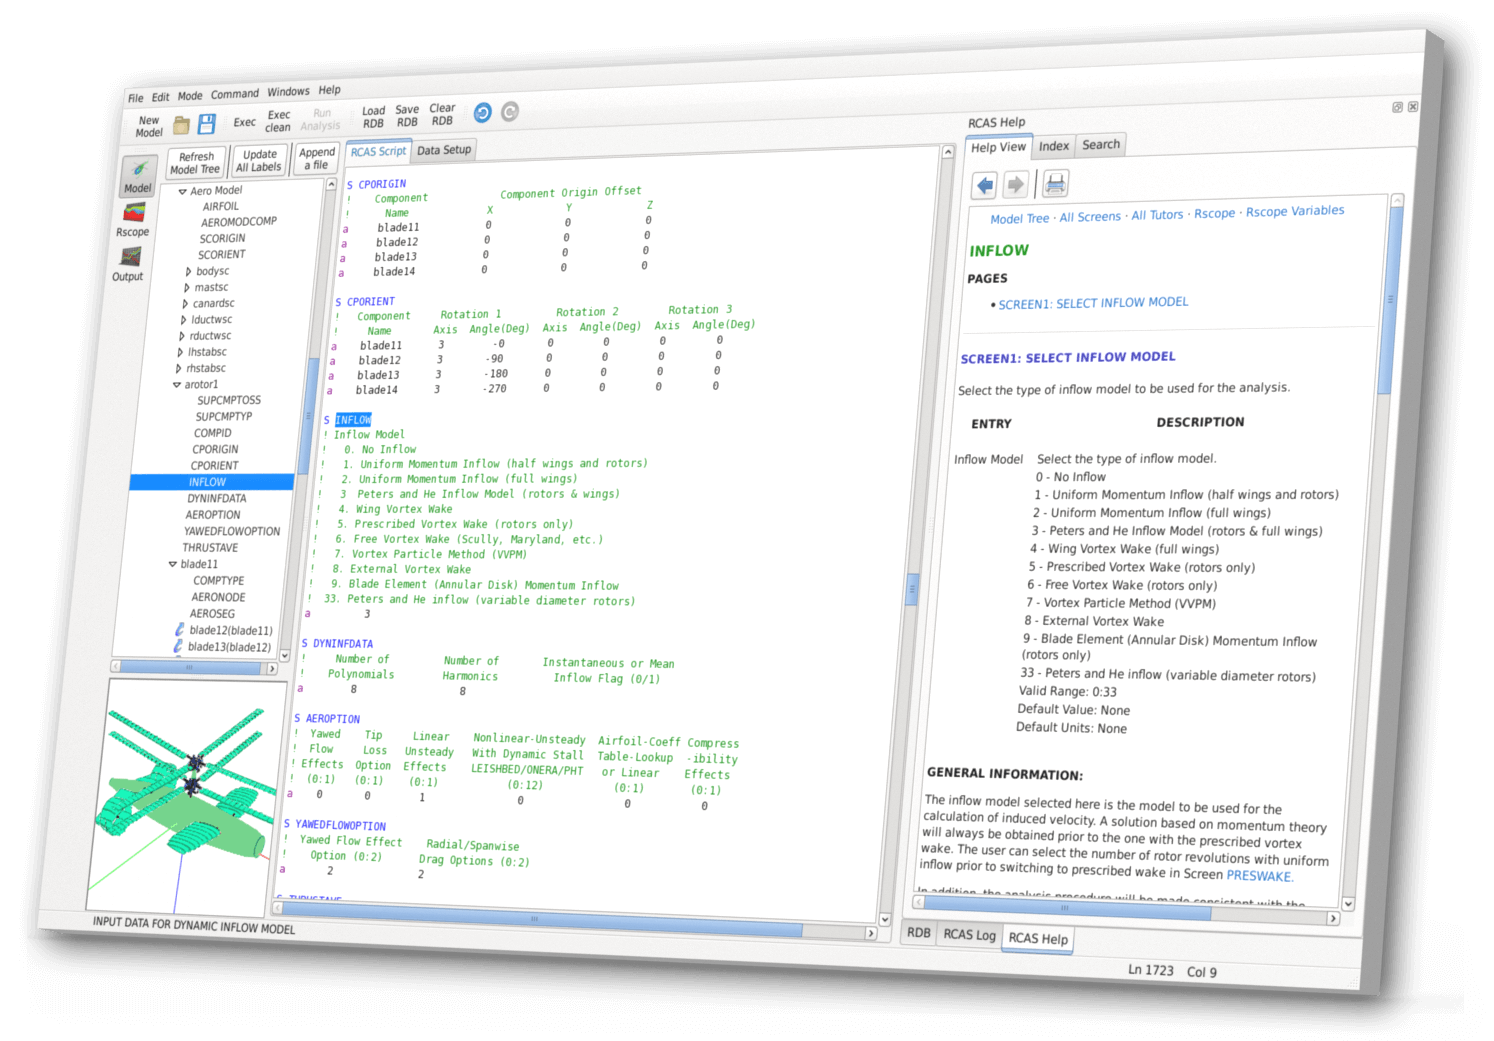Expand the canardsc tree node
Screen dimensions: 1494x1041
[x=185, y=304]
